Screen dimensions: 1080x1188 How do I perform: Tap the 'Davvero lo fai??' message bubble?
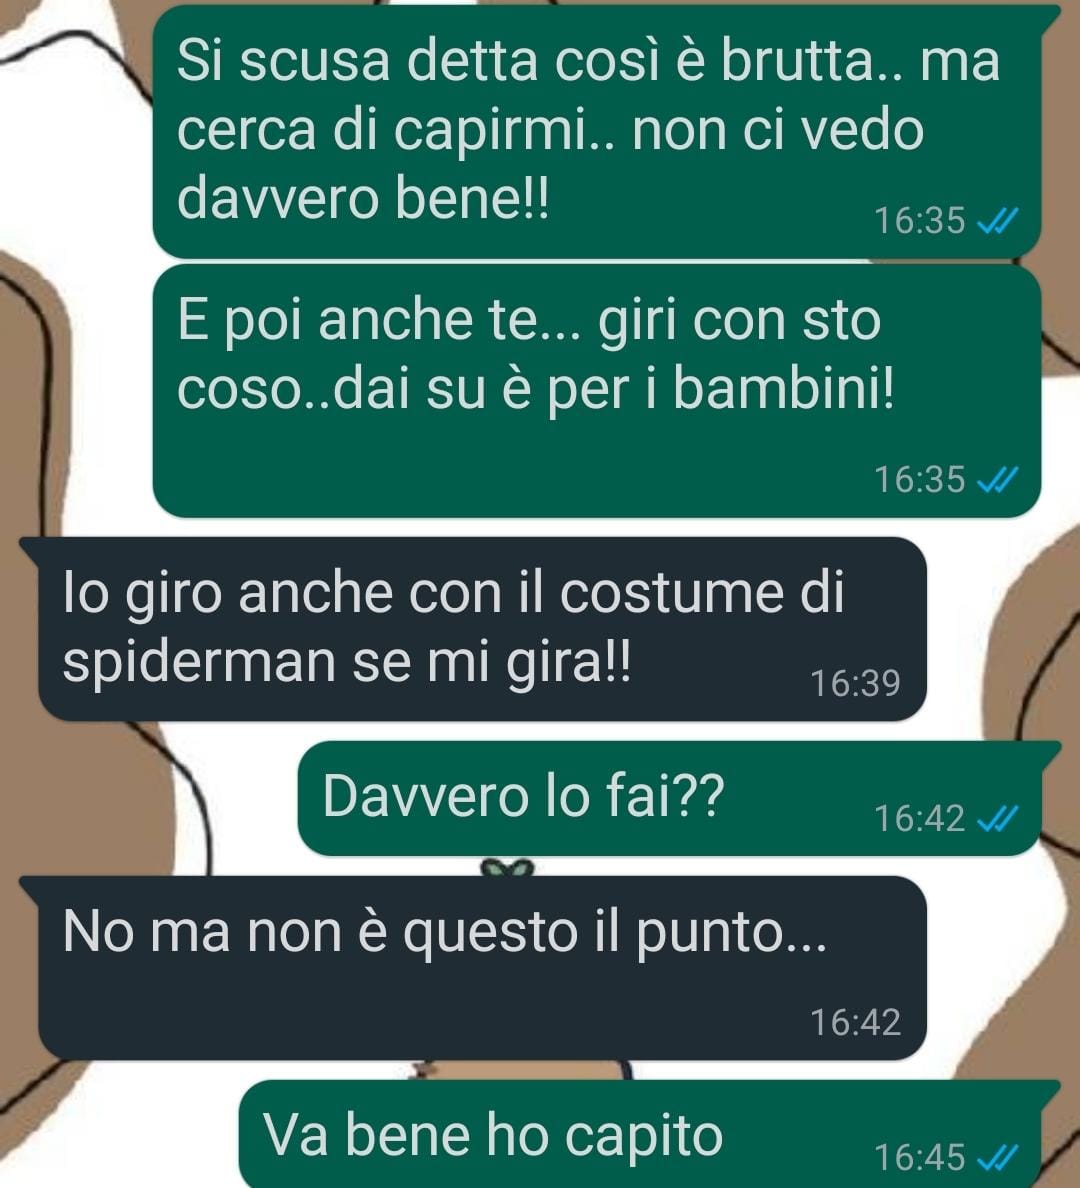point(670,798)
